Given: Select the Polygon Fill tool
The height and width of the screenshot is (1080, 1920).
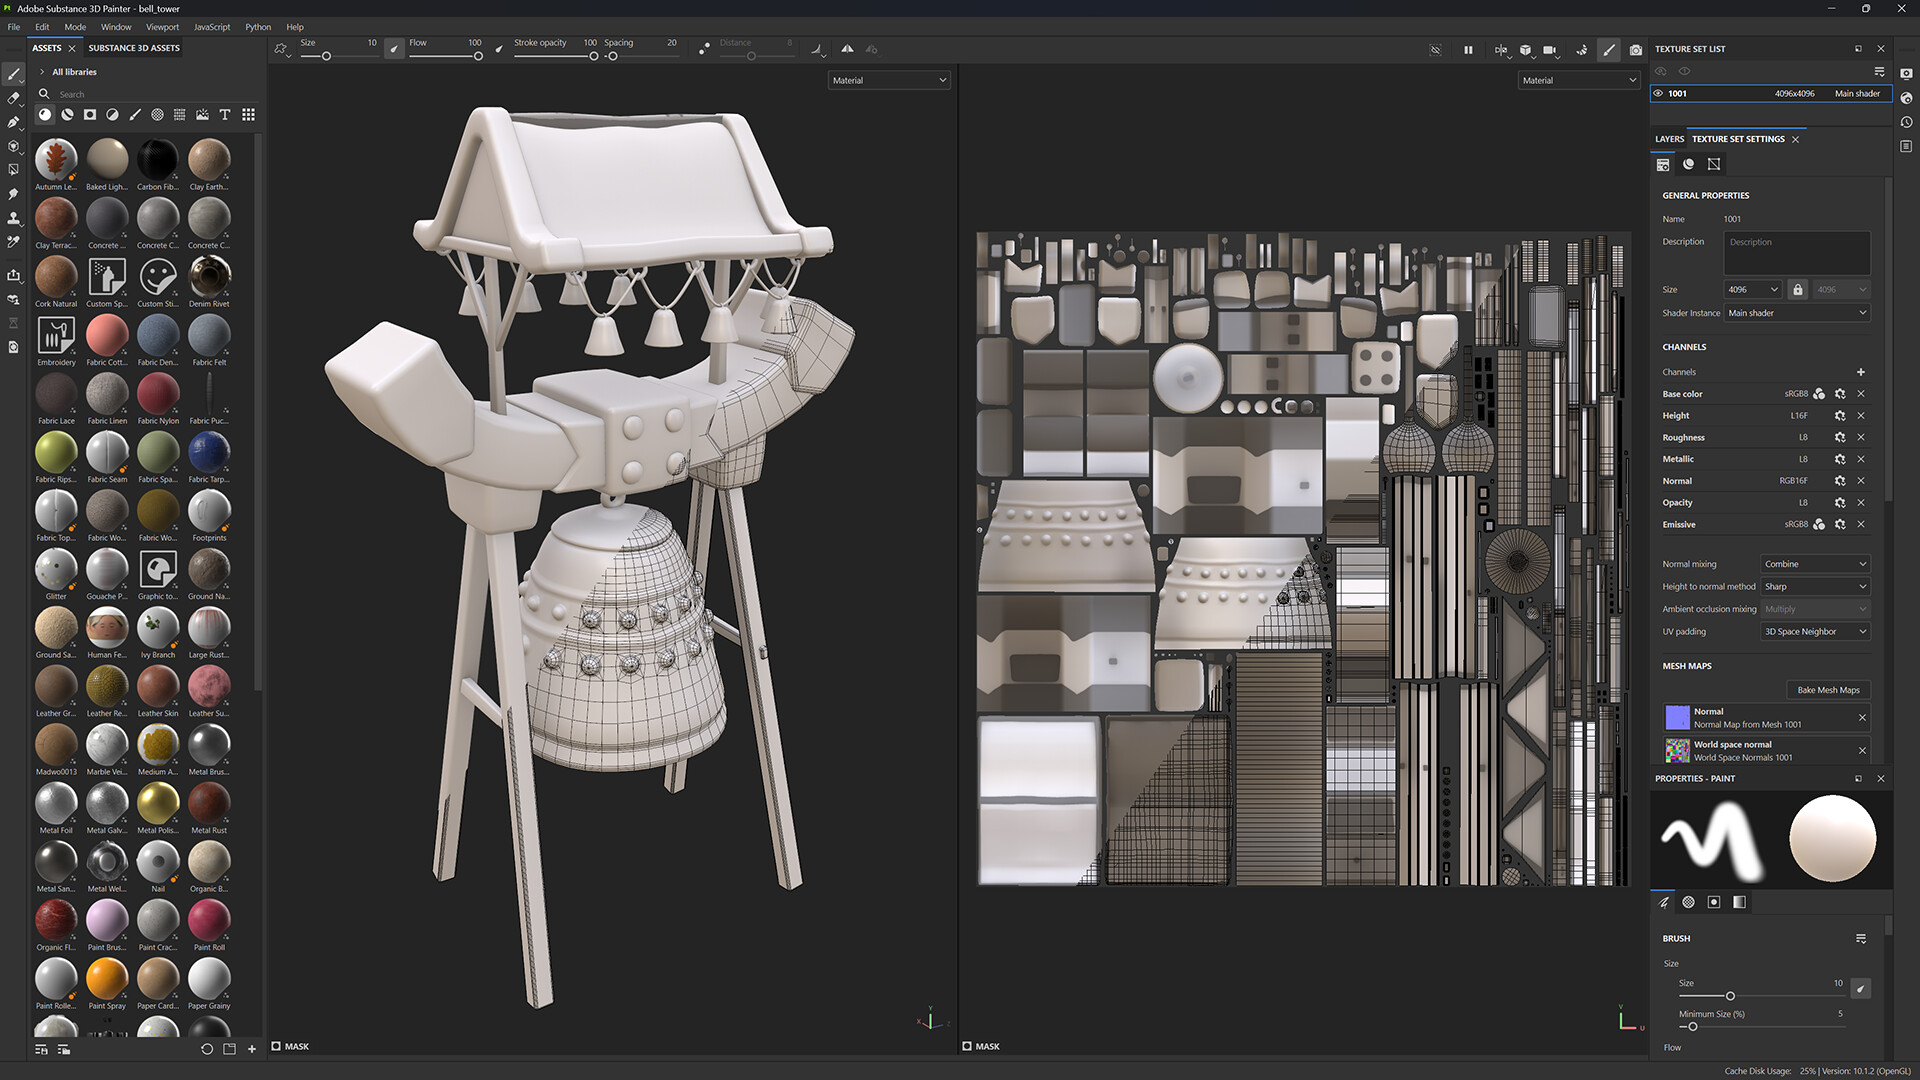Looking at the screenshot, I should pyautogui.click(x=13, y=168).
